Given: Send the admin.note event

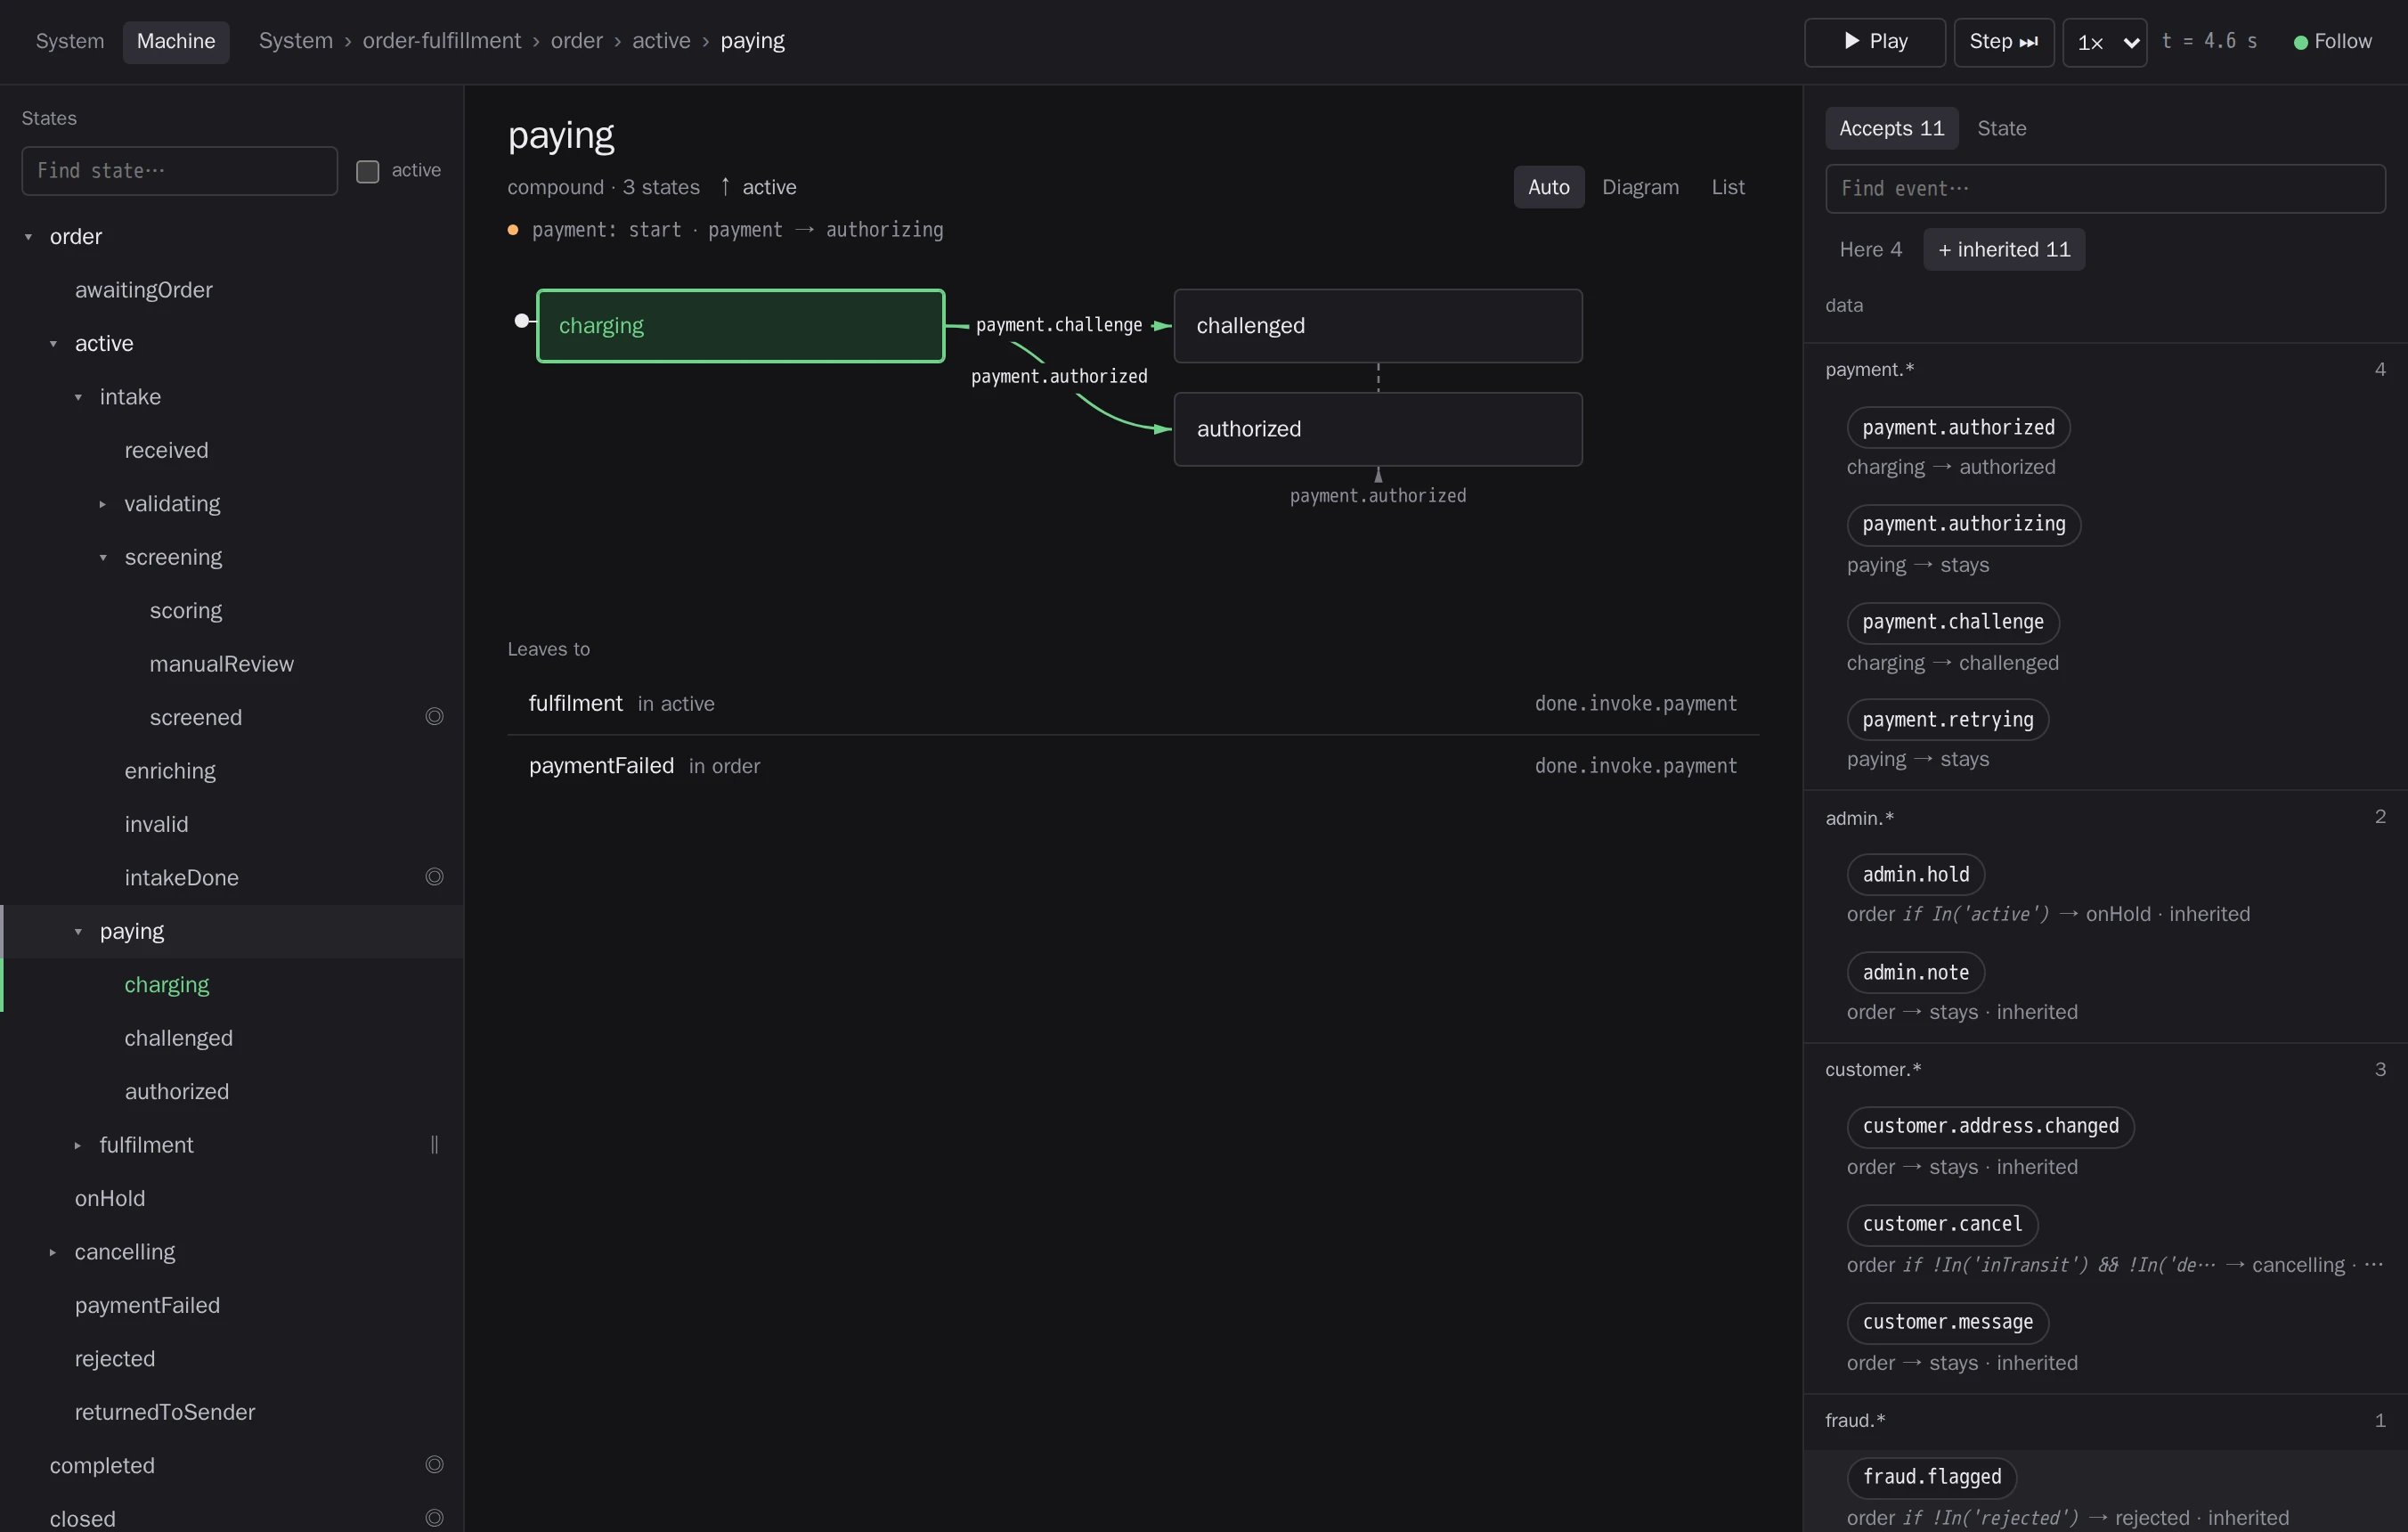Looking at the screenshot, I should pos(1915,973).
